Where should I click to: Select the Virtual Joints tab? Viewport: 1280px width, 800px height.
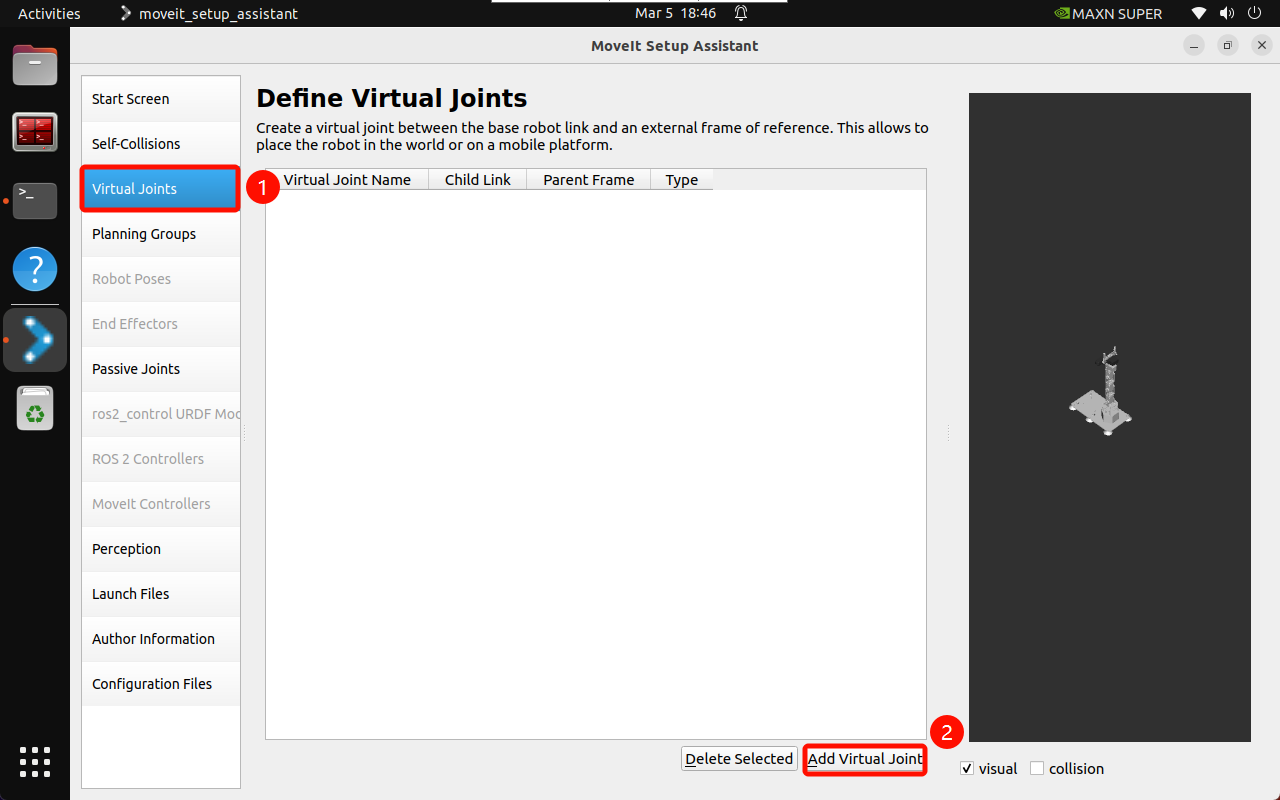pos(161,189)
